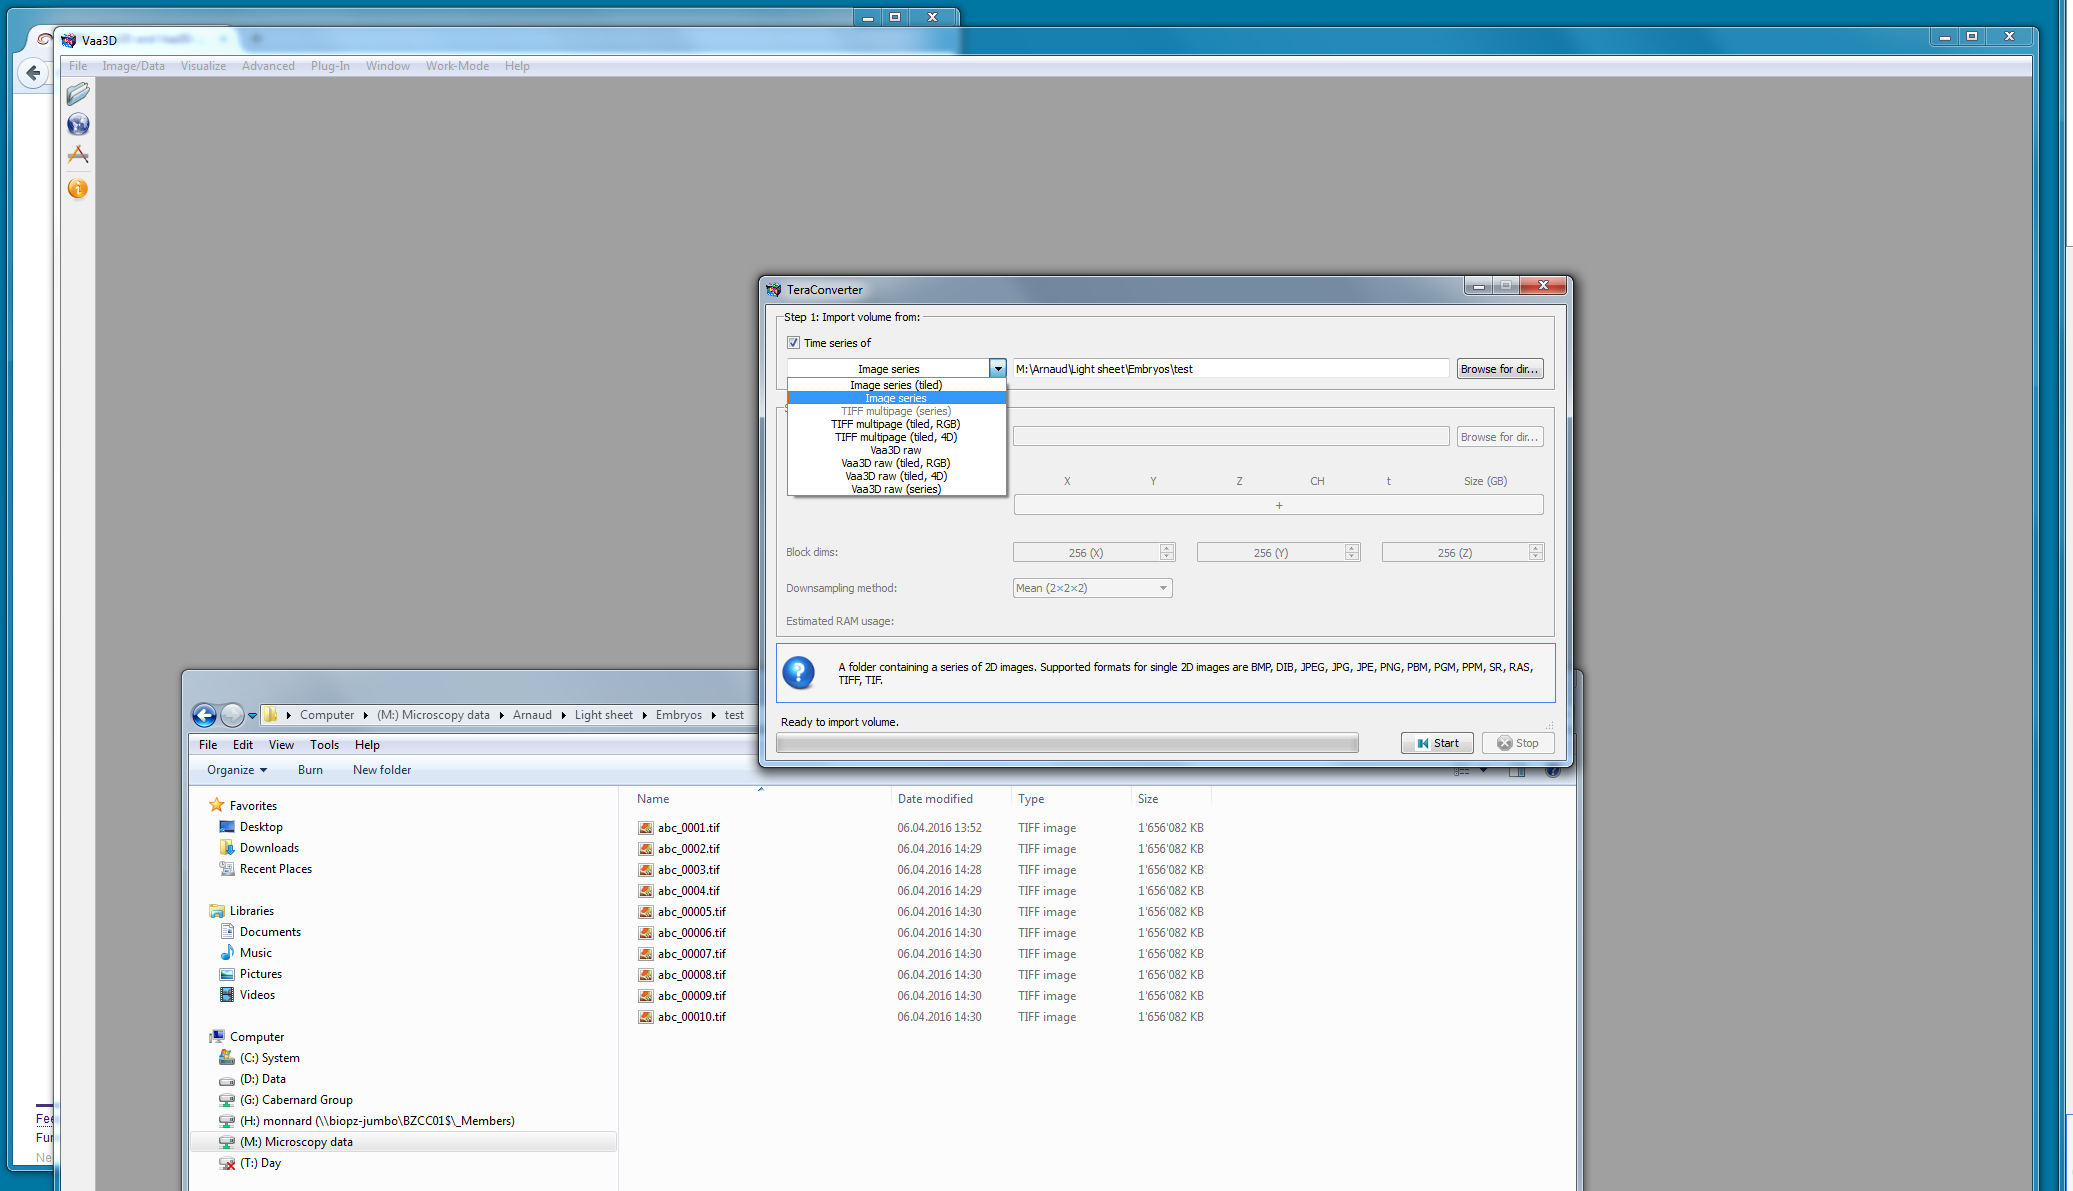Select 'Vaa3D raw (series)' option
Viewport: 2073px width, 1191px height.
pos(896,489)
